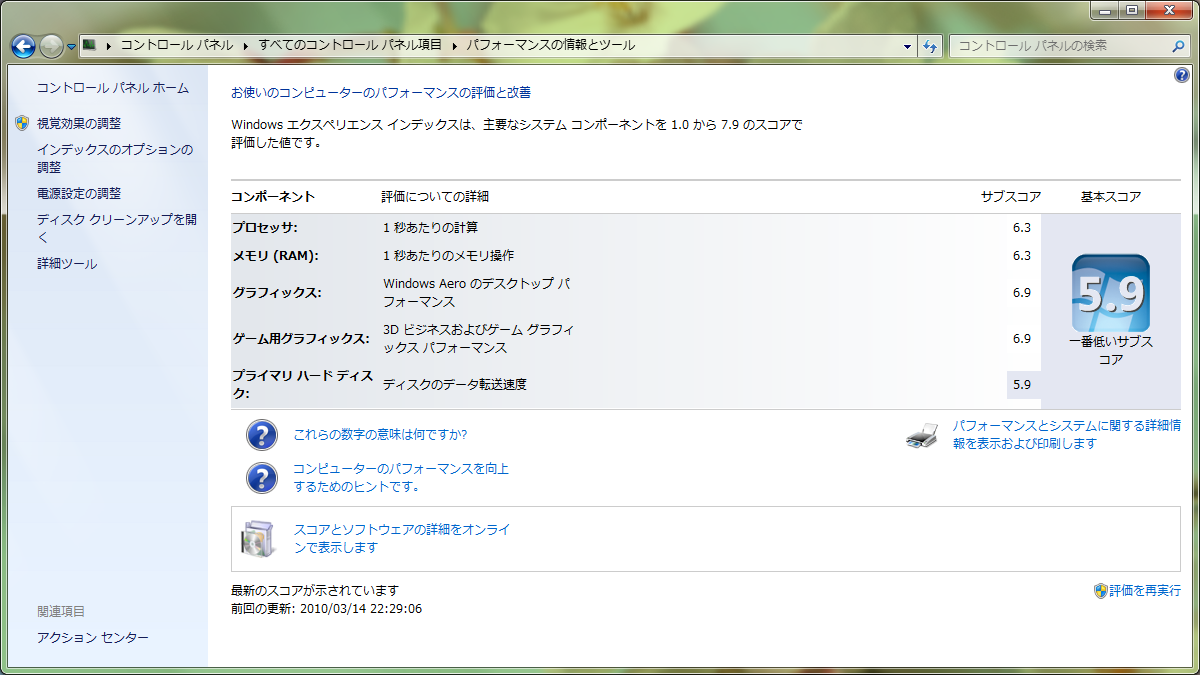The width and height of the screenshot is (1200, 675).
Task: Expand the arrow after すべてのコントロール パネル項目
Action: 455,45
